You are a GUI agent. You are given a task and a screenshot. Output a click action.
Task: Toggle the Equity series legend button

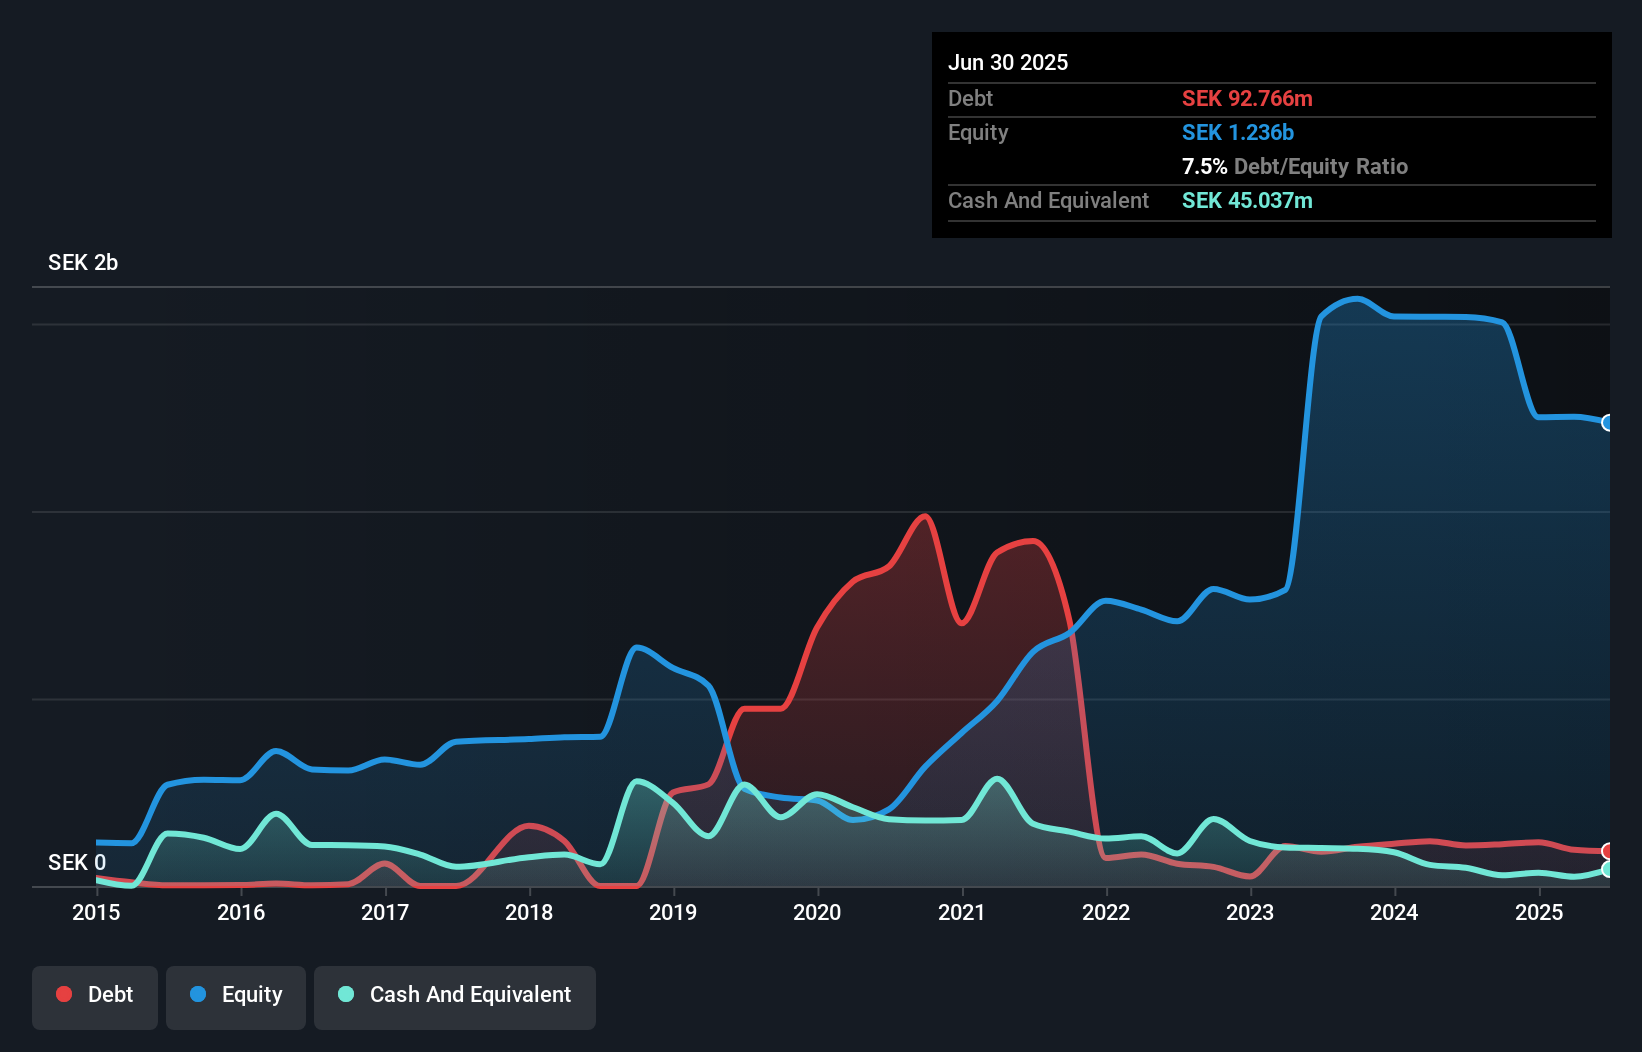point(236,997)
